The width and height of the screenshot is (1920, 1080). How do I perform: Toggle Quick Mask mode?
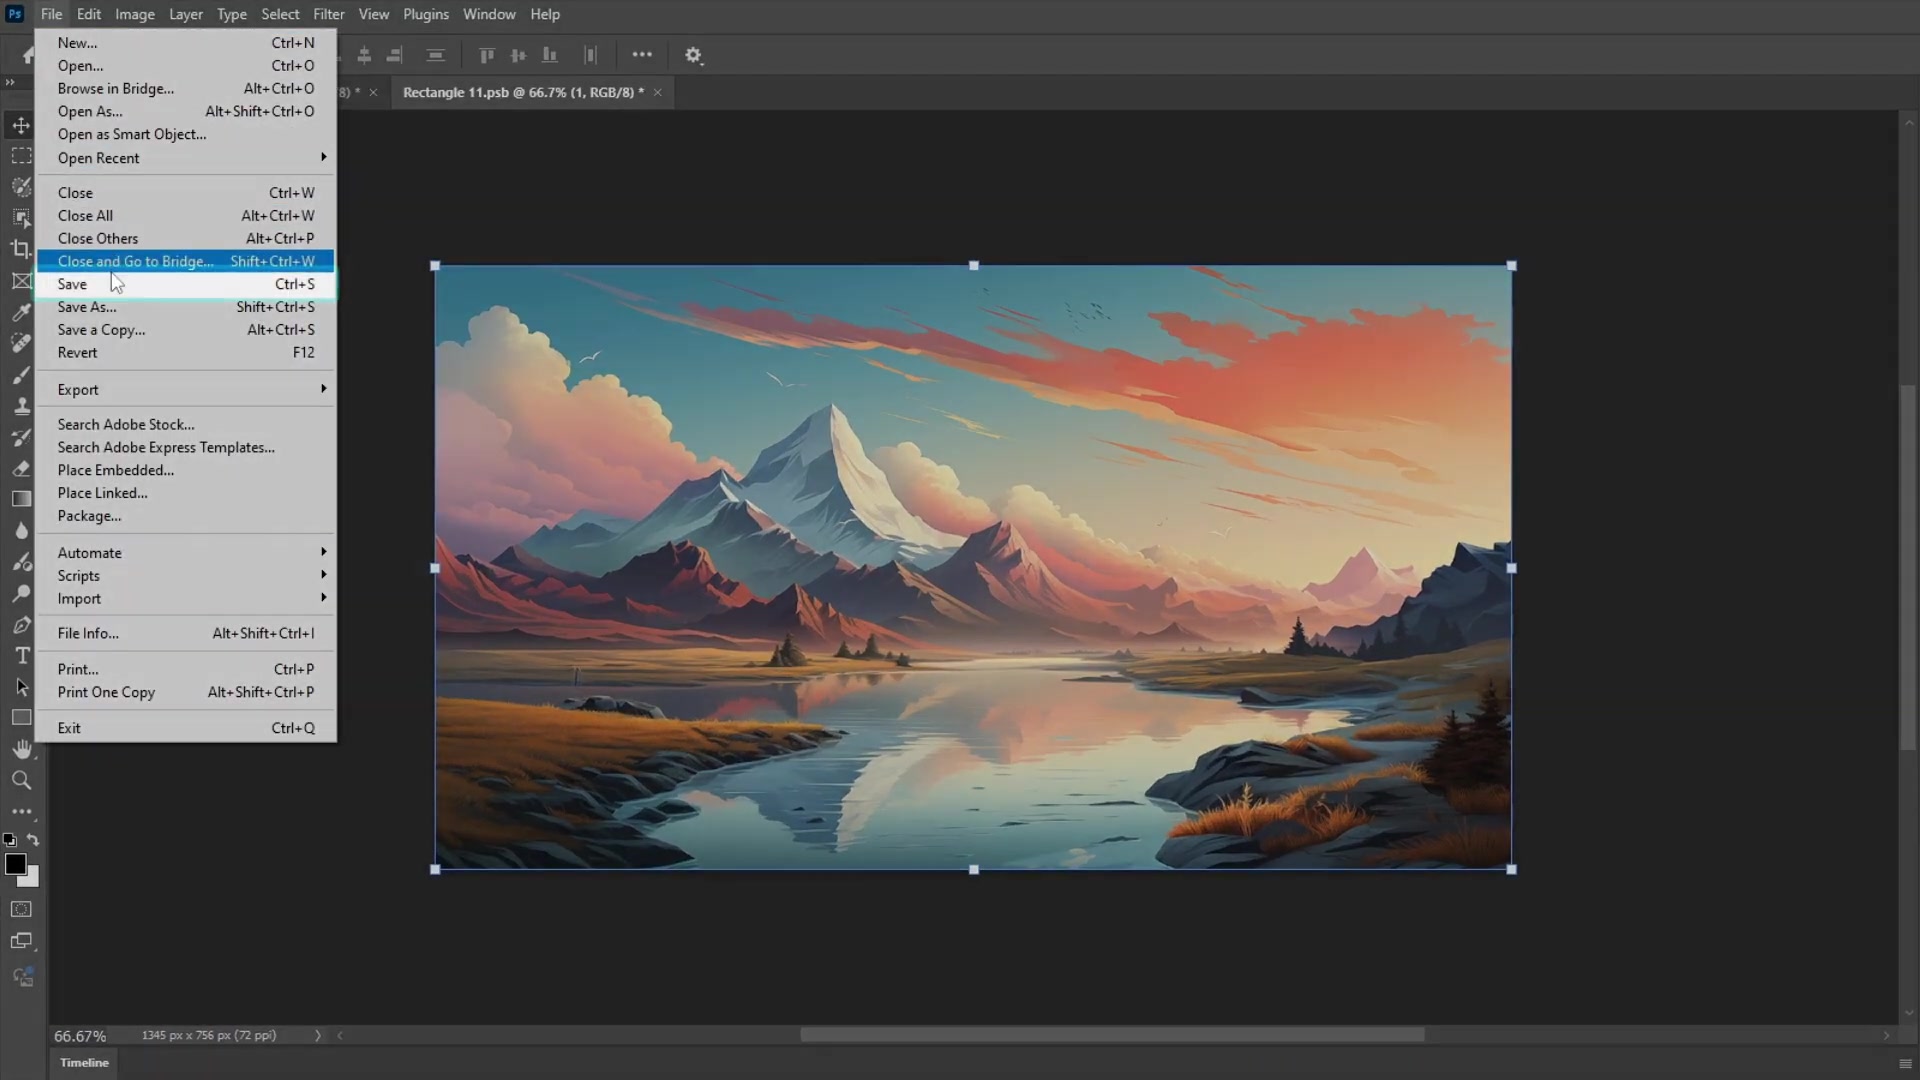click(21, 909)
